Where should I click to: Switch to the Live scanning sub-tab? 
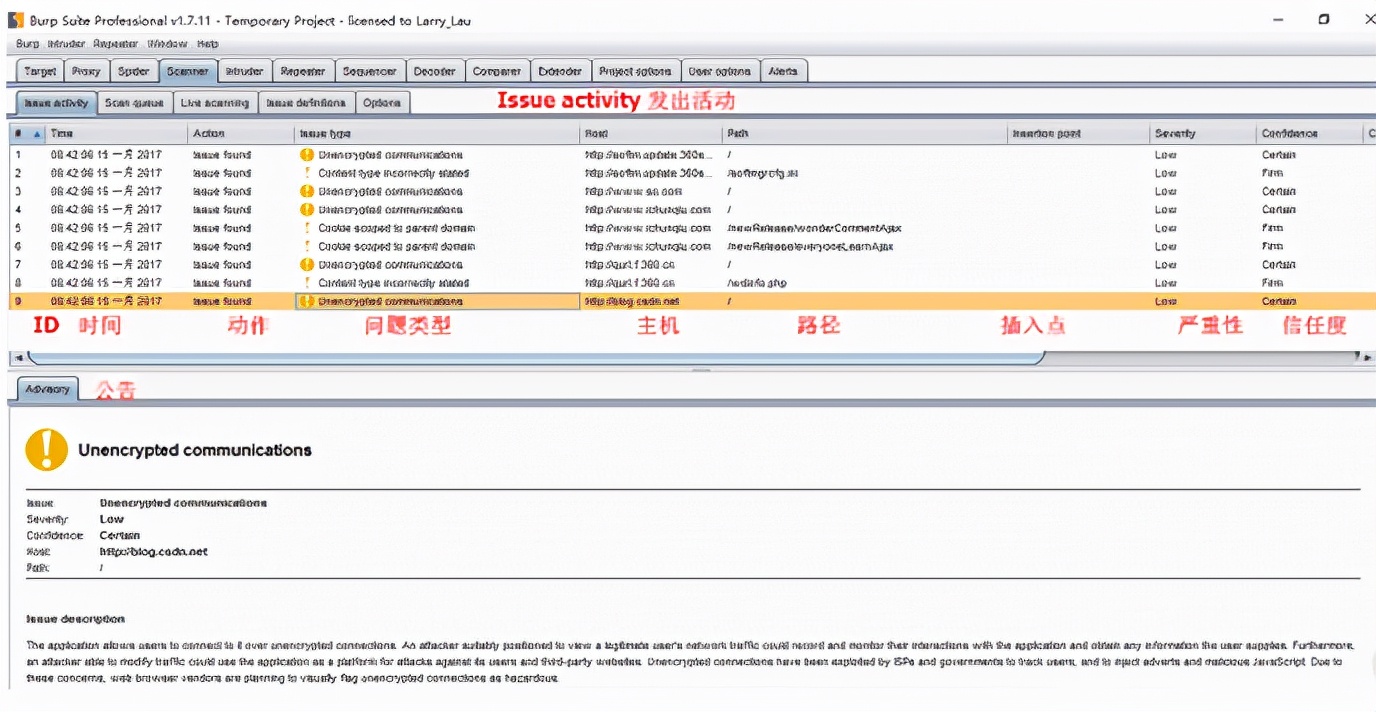pos(215,103)
